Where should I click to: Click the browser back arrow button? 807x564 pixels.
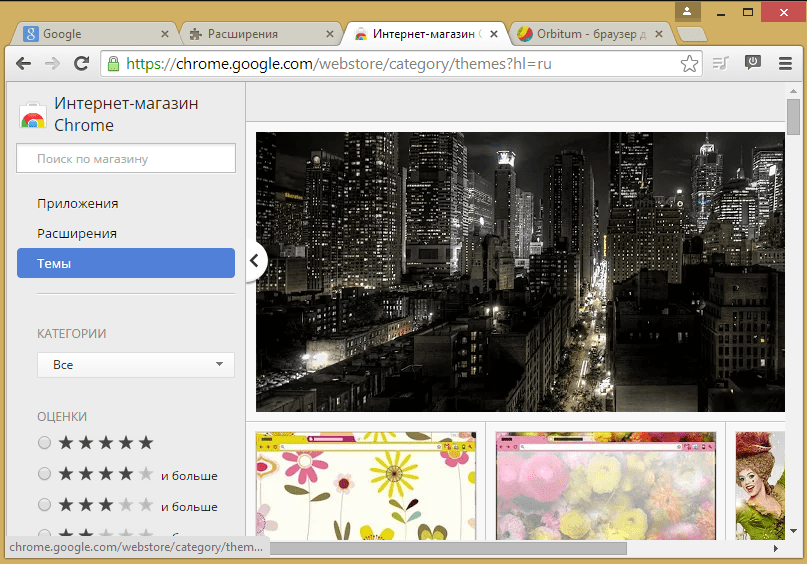tap(23, 63)
